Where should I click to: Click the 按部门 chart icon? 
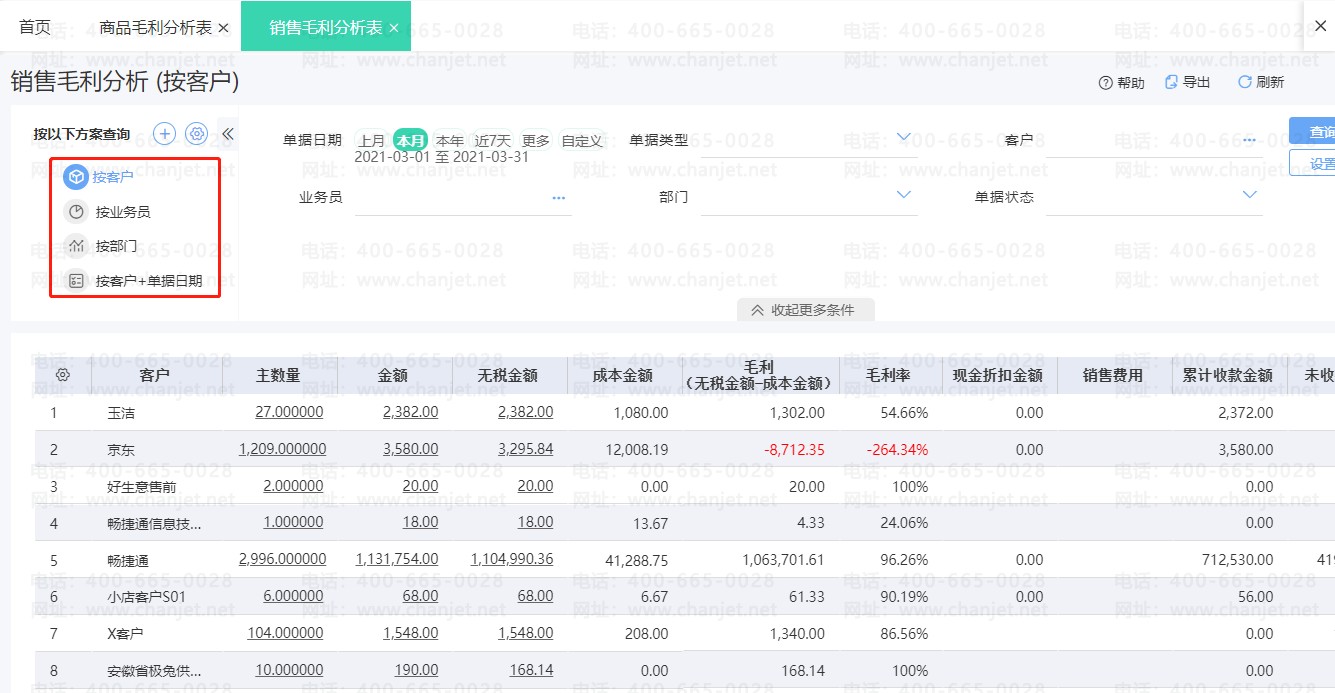76,246
